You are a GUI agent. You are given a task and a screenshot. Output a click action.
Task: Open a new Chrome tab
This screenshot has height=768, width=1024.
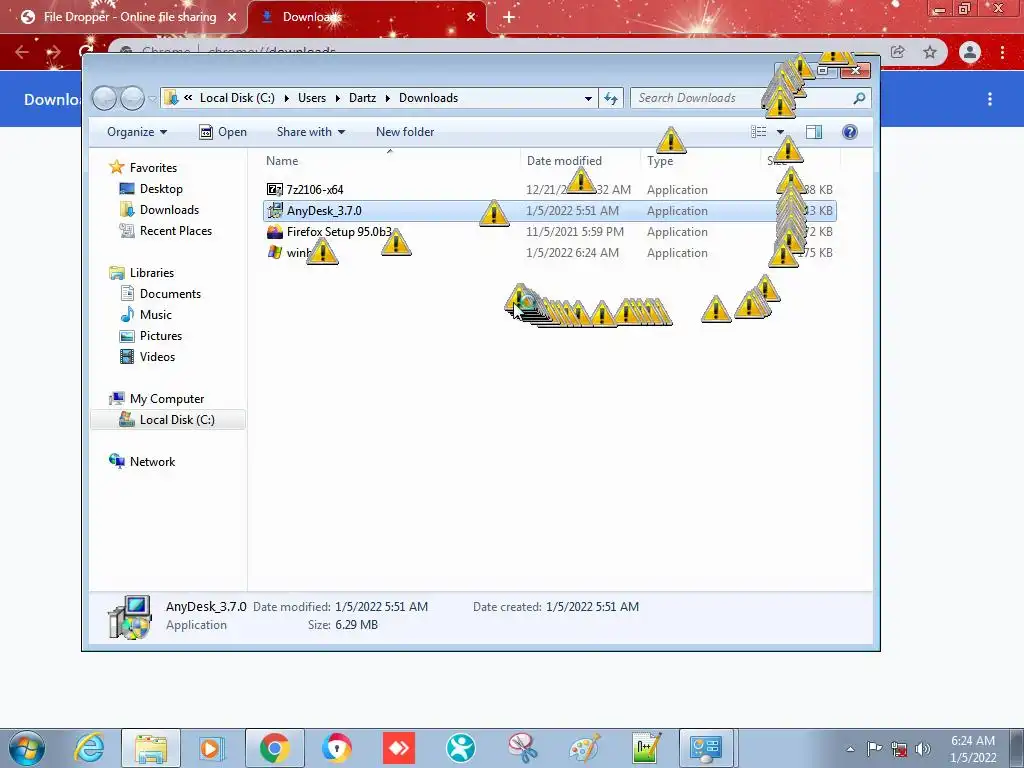tap(509, 17)
